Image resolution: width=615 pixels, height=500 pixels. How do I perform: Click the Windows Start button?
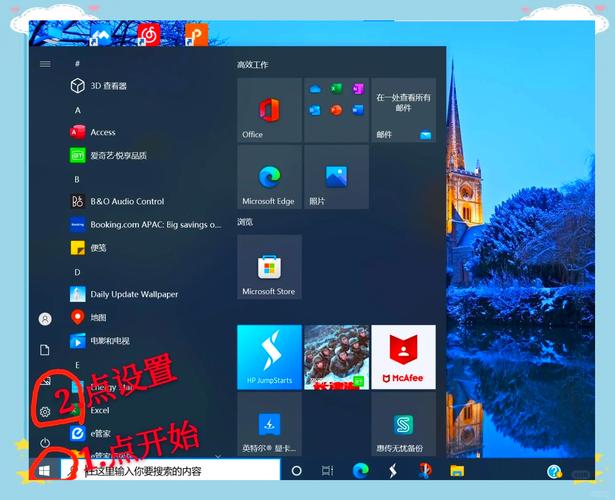point(44,471)
